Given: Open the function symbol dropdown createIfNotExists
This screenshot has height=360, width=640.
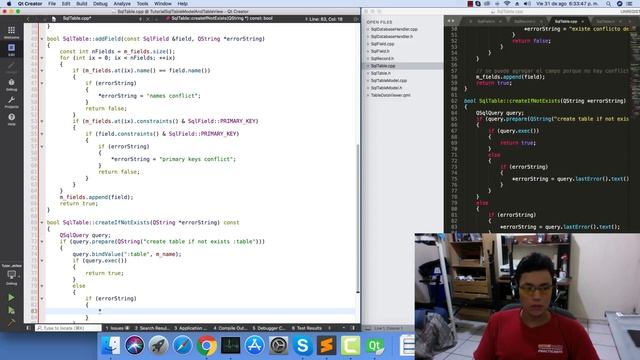Looking at the screenshot, I should point(222,19).
